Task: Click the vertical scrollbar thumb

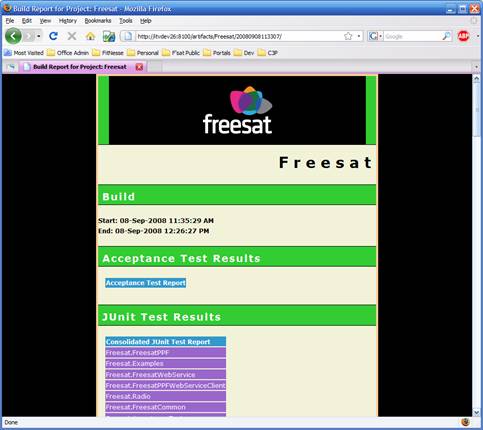Action: coord(477,110)
